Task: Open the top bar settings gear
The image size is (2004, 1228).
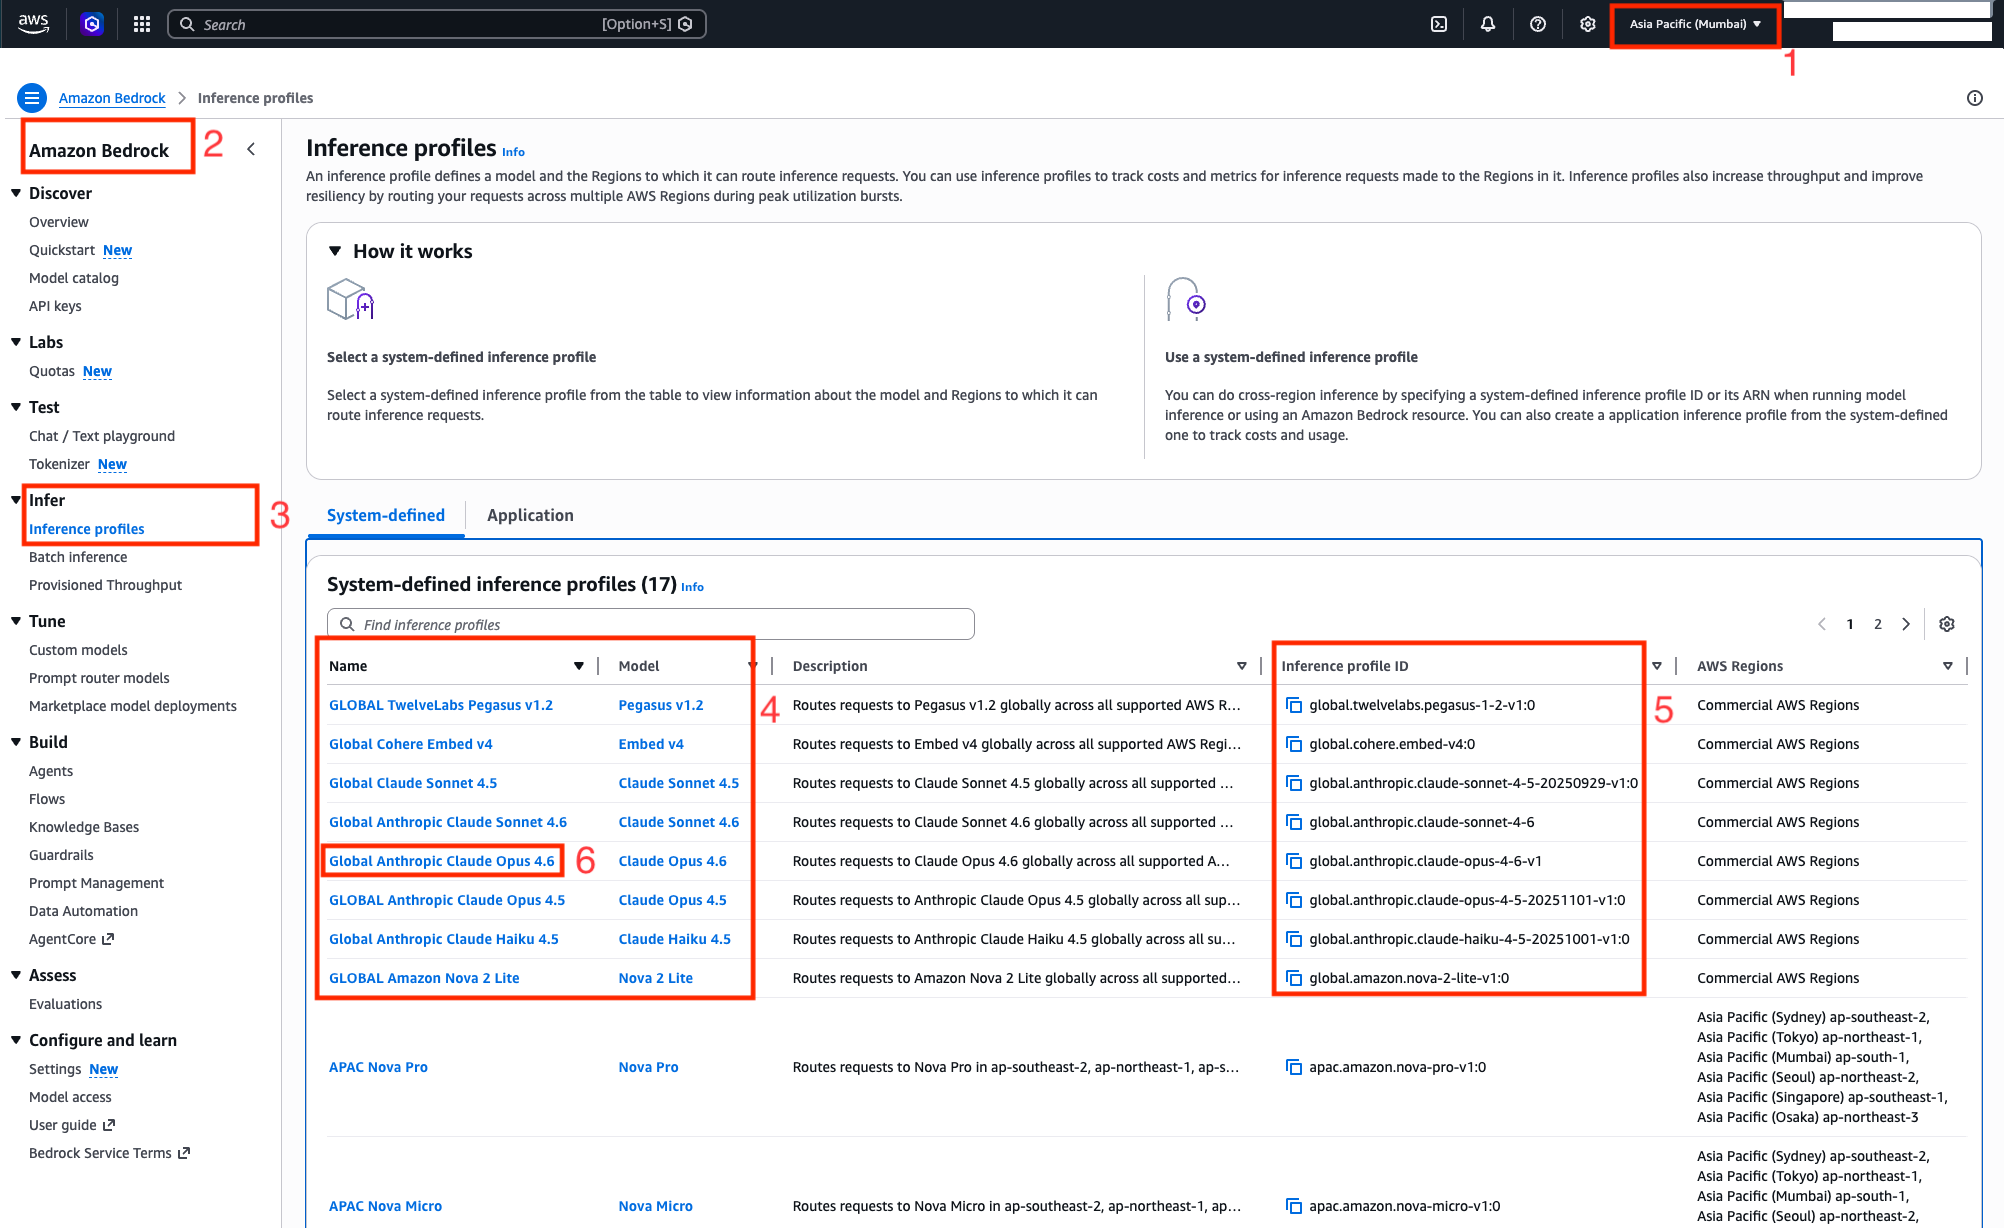Action: (x=1588, y=23)
